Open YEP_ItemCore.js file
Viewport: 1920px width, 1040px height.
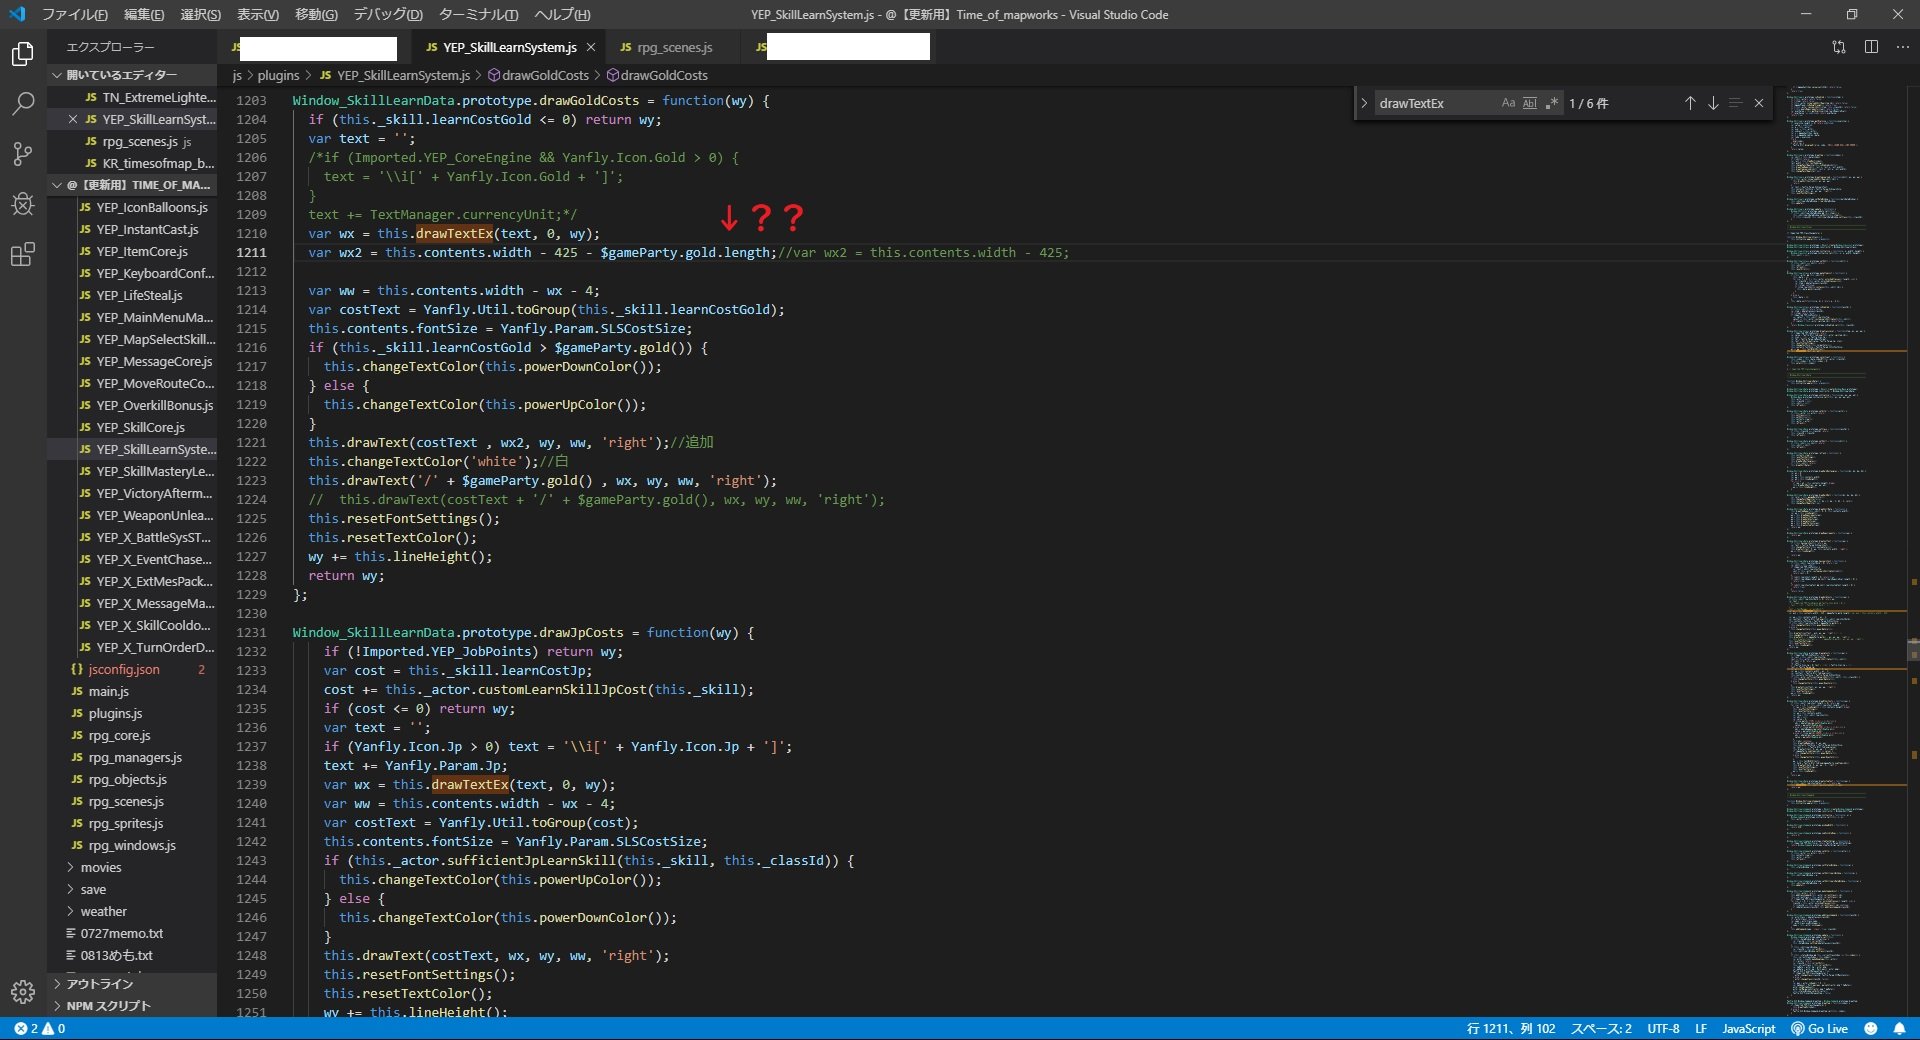[132, 251]
